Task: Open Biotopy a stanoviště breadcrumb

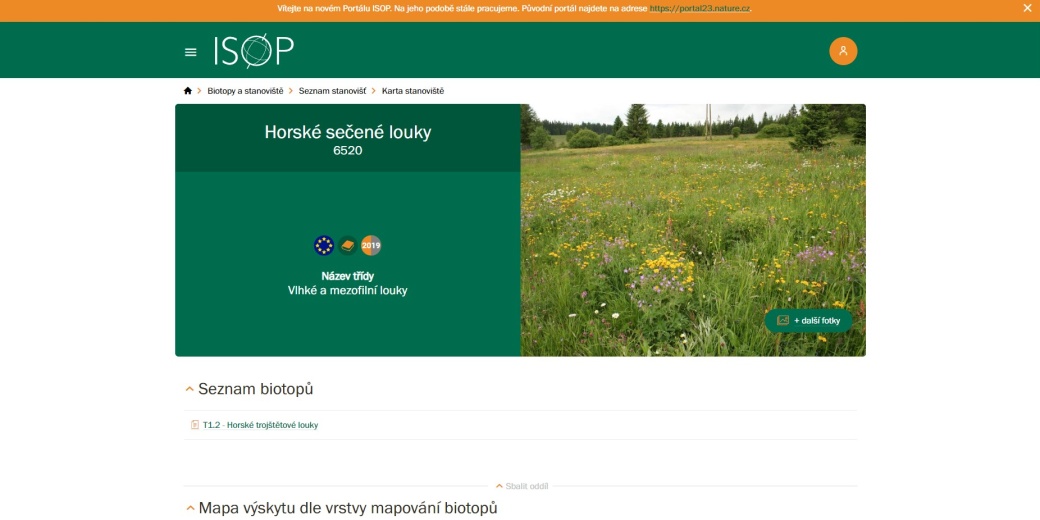Action: [x=245, y=91]
